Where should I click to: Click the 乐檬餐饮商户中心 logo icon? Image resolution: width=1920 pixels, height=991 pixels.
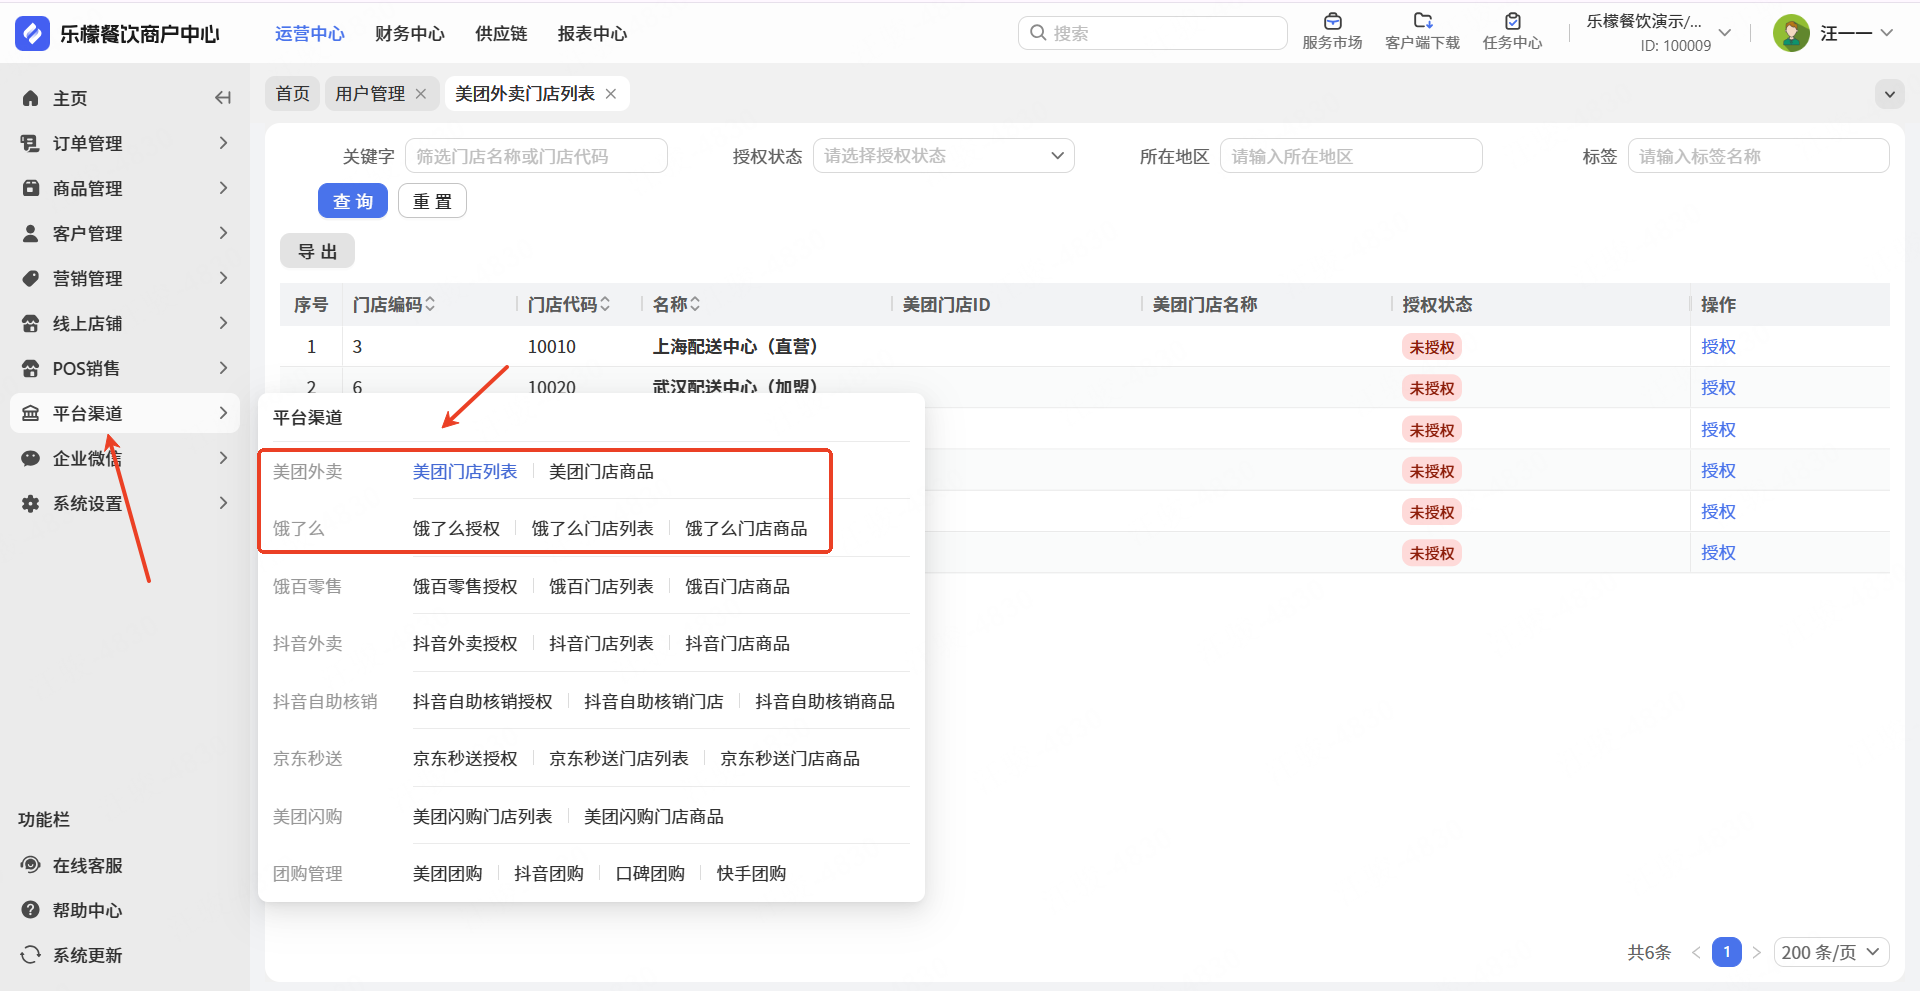pos(32,33)
